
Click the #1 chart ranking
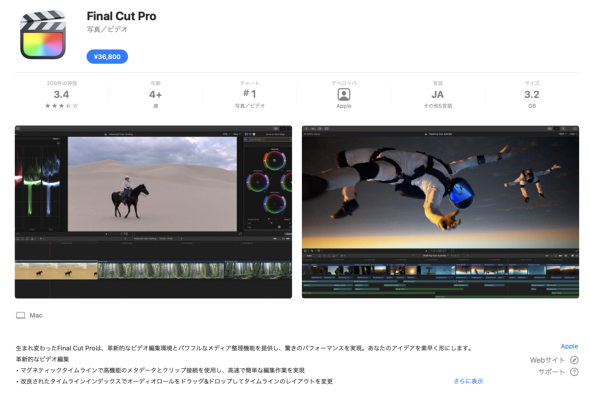(250, 94)
